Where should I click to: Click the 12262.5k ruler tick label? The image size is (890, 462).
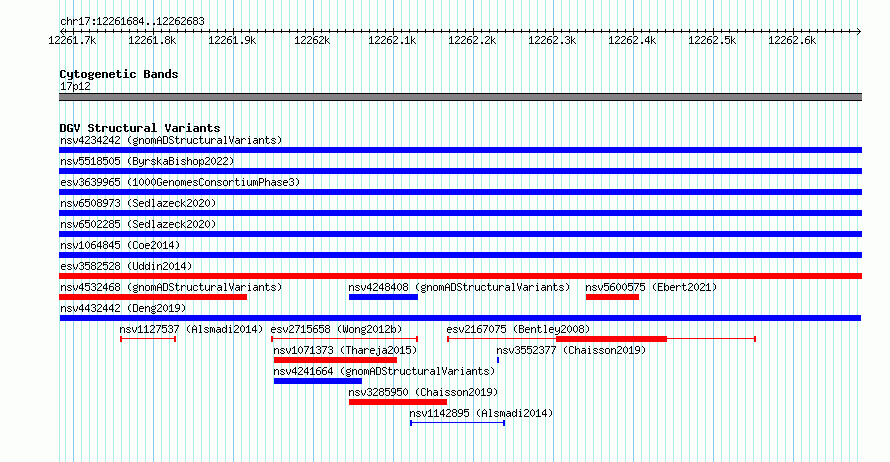point(712,40)
